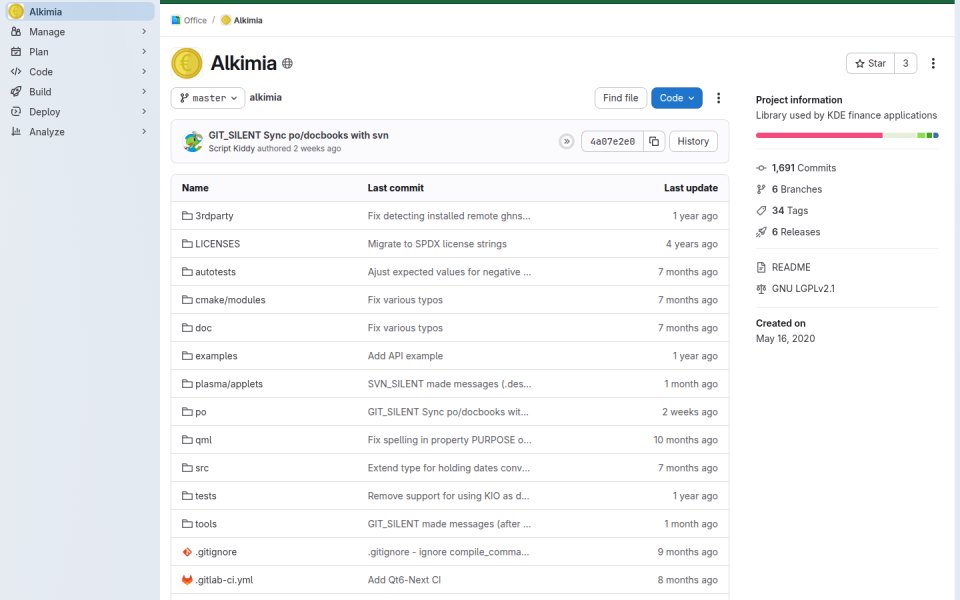Open GIT_SILENT Sync po/docbooks commit title
This screenshot has width=960, height=600.
pos(298,135)
